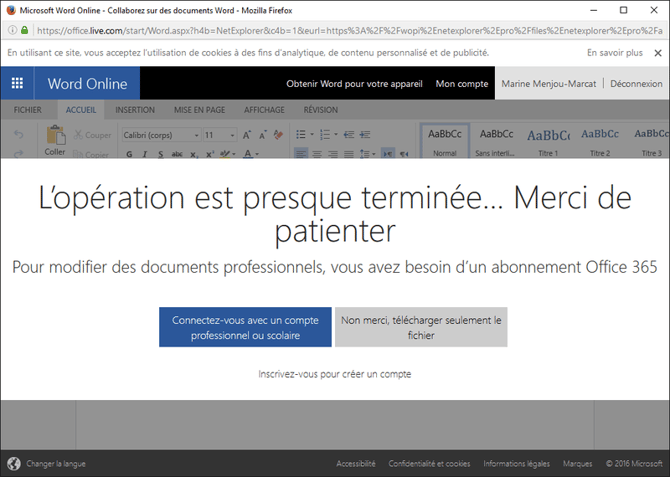Apply the Titre 2 style
The image size is (670, 477).
pyautogui.click(x=600, y=141)
